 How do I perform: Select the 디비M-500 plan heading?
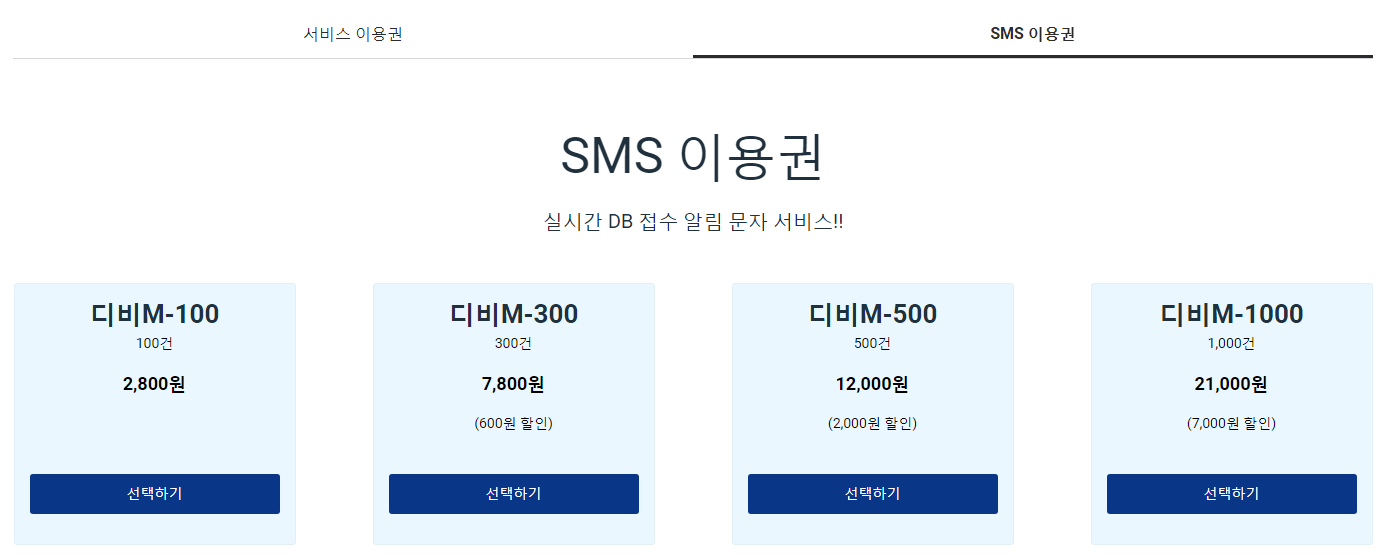(x=873, y=314)
